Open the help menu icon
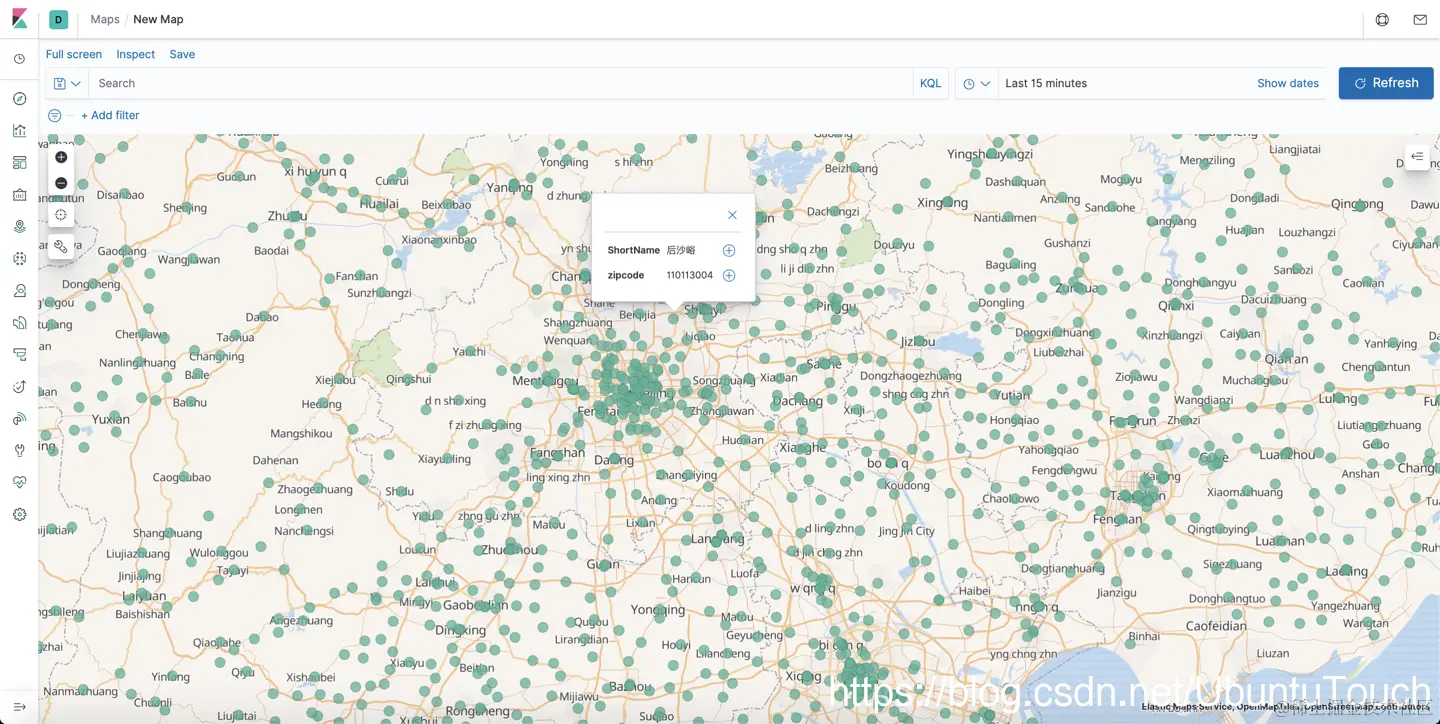1440x724 pixels. pos(1382,19)
